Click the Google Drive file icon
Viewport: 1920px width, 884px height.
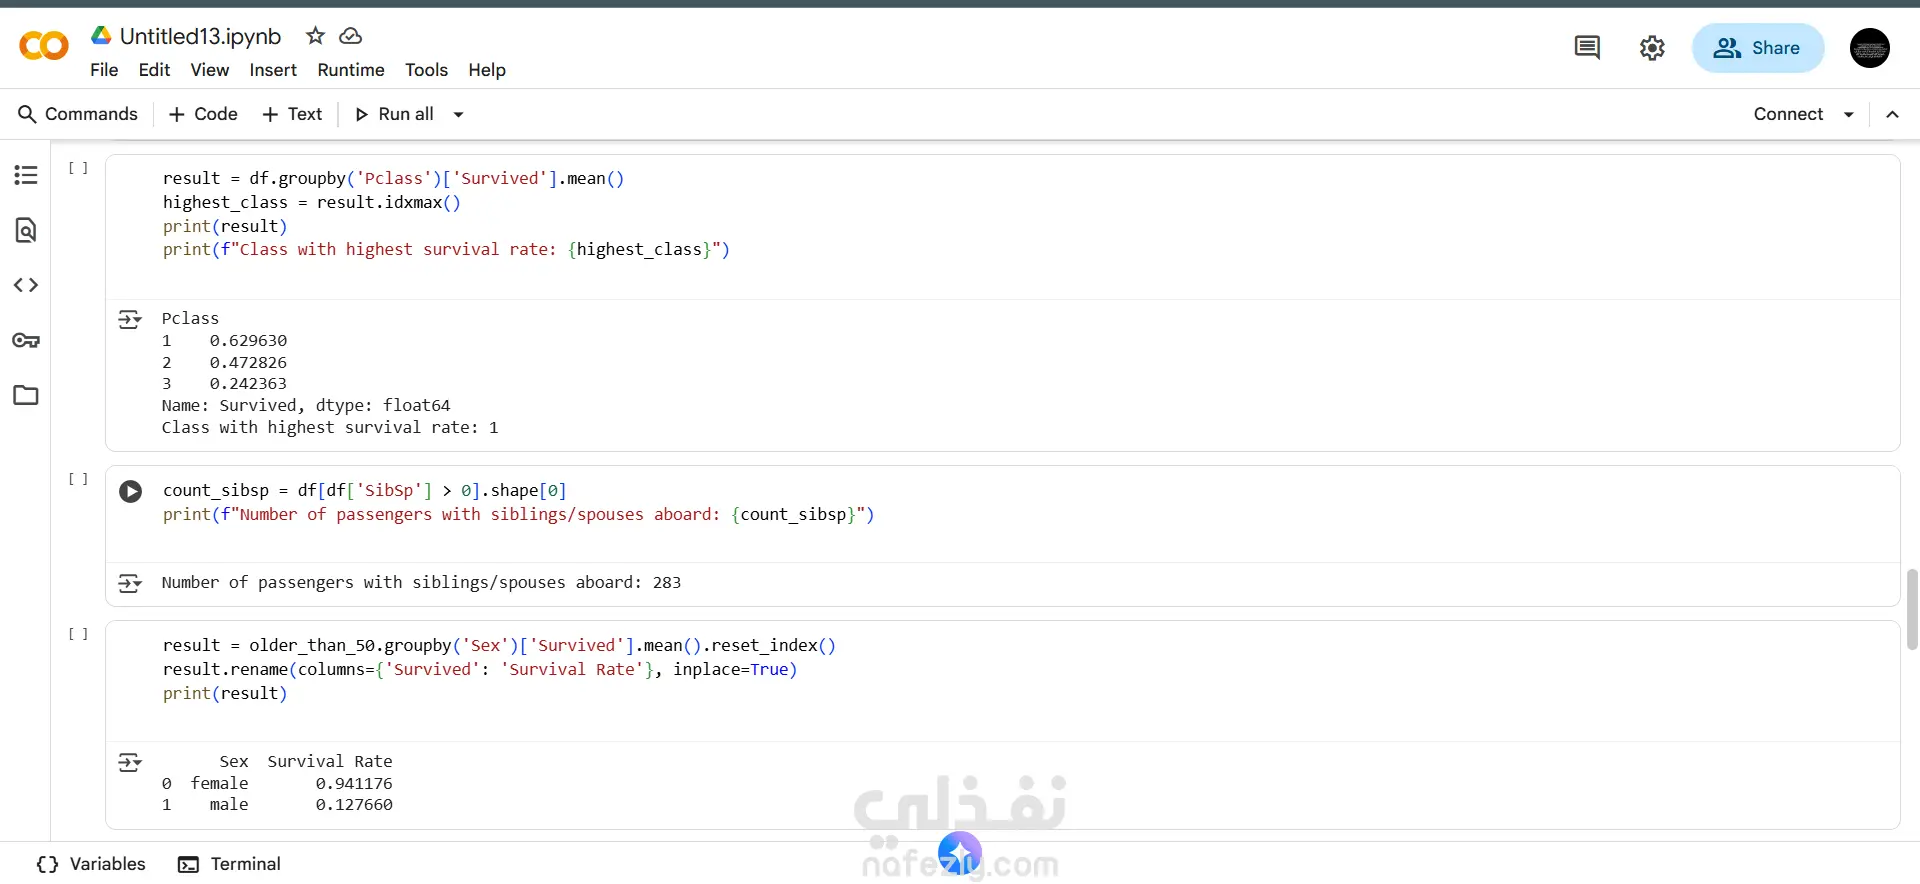[x=101, y=36]
